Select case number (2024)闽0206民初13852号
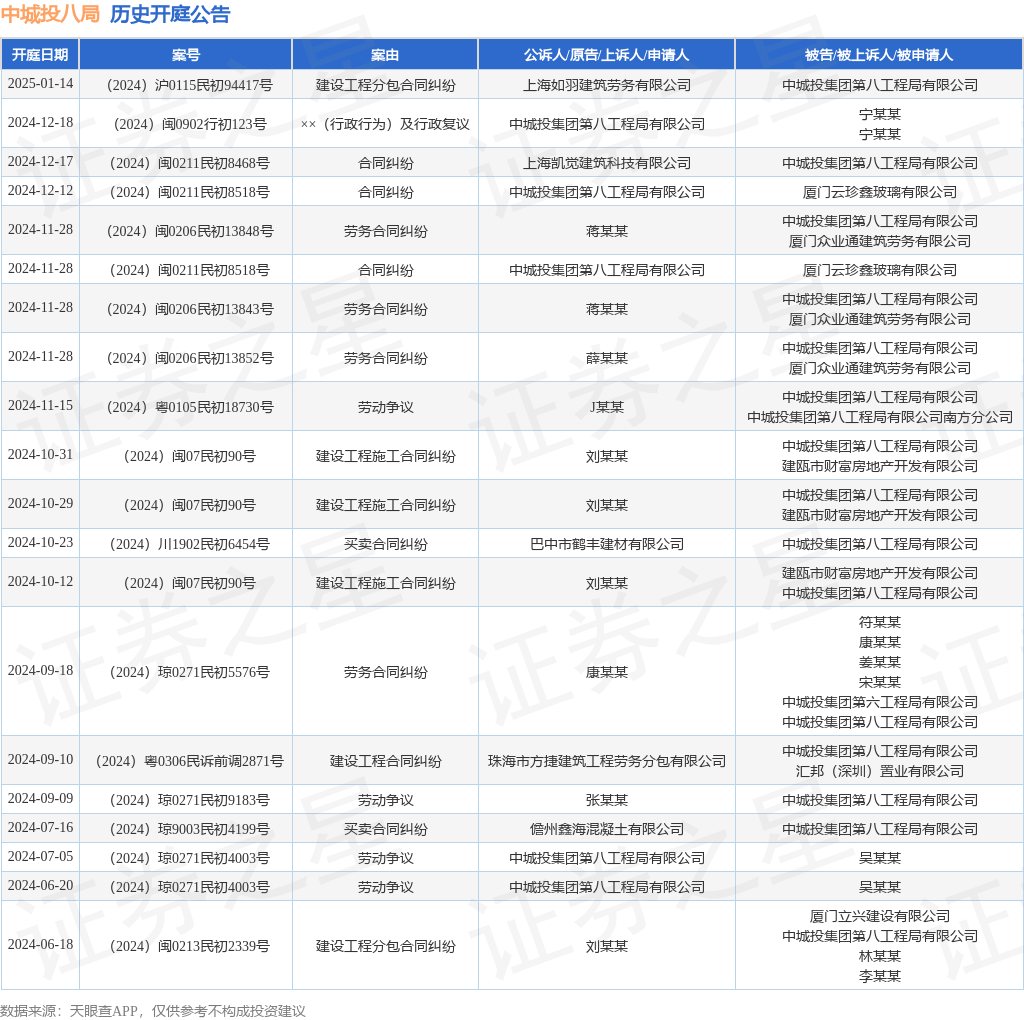Image resolution: width=1024 pixels, height=1020 pixels. (189, 358)
